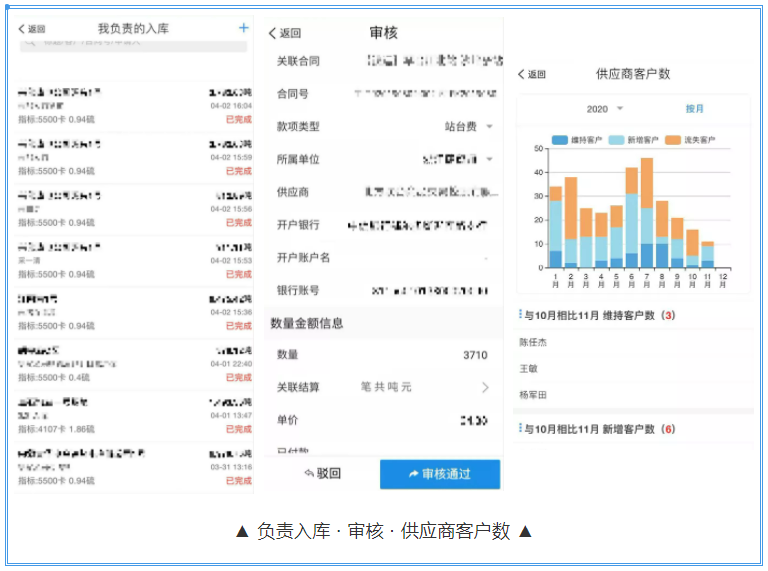Screen dimensions: 768x571
Task: Open the 03-31 13:16 入库 record
Action: [x=134, y=468]
